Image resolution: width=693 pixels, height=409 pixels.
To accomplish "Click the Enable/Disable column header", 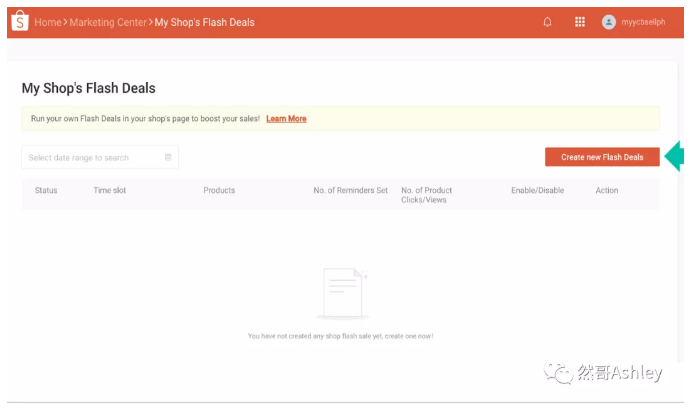I will [537, 190].
